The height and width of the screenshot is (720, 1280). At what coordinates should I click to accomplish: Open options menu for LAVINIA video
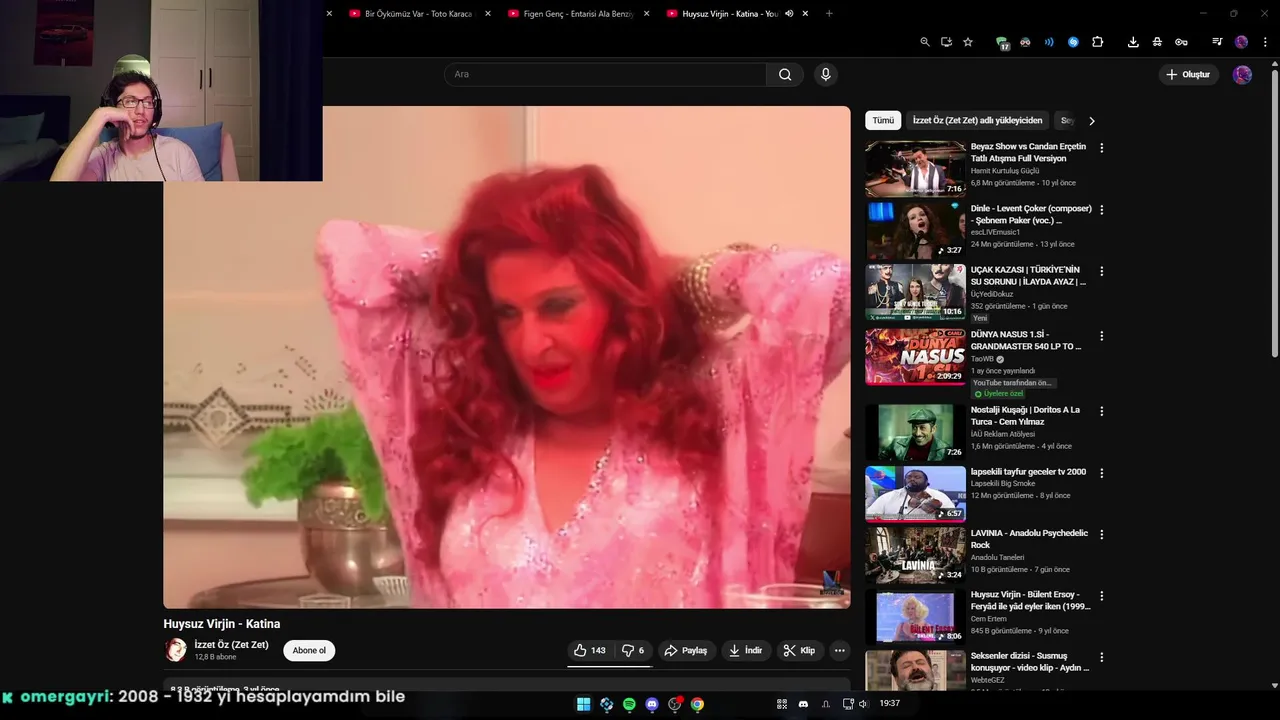pos(1102,534)
